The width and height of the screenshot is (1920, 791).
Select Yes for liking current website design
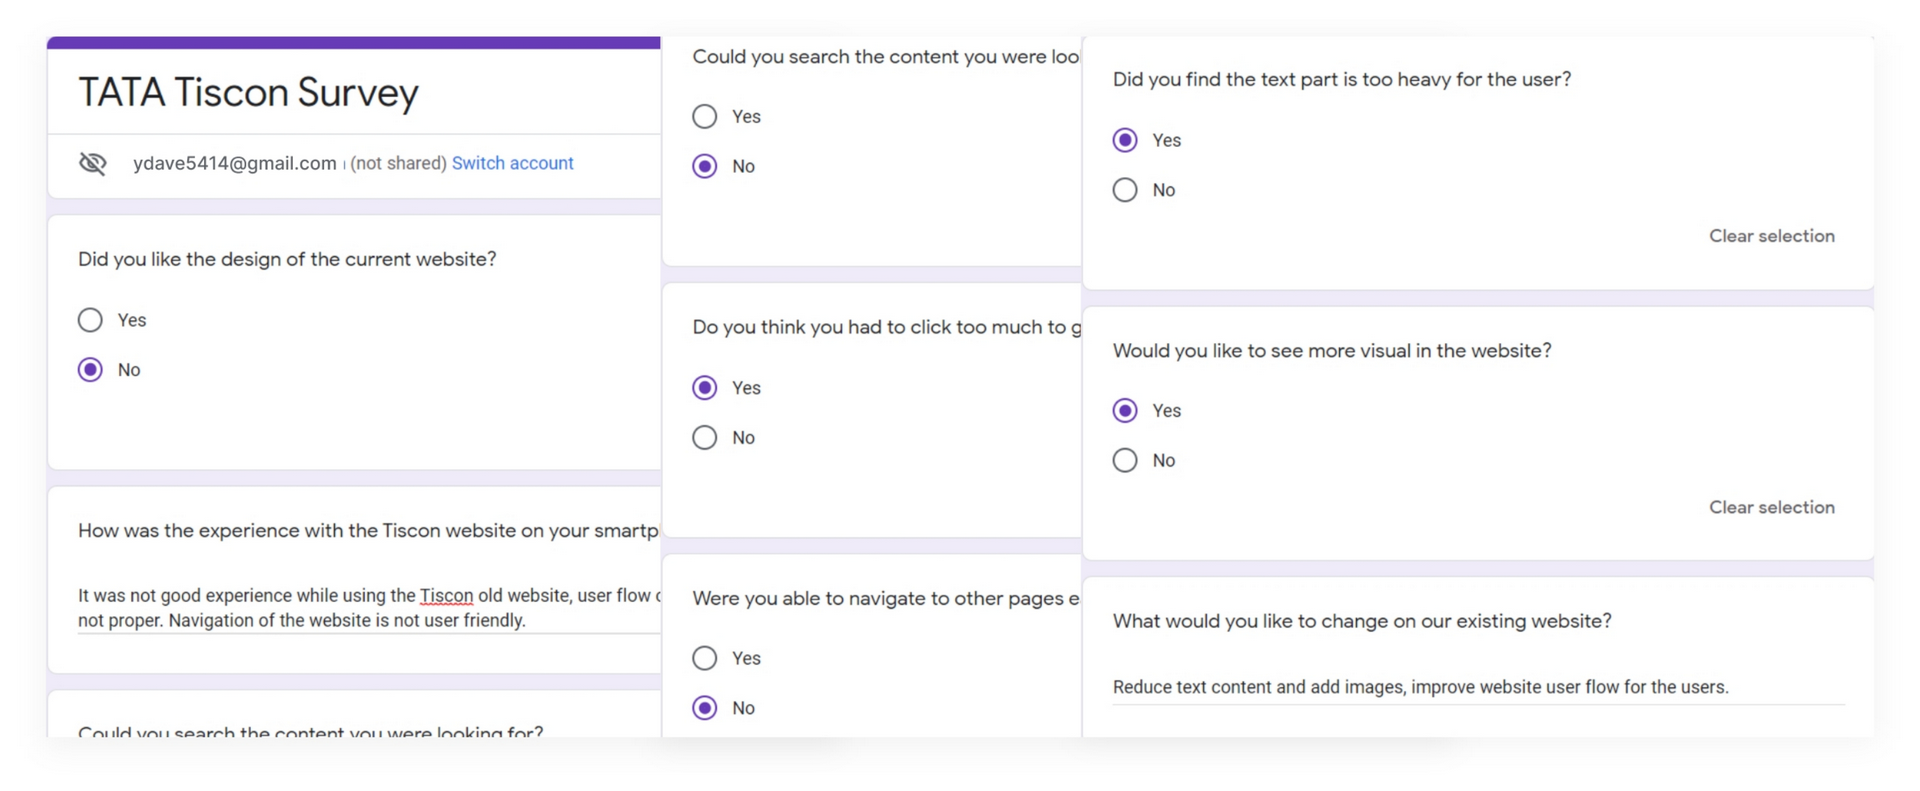click(x=90, y=320)
